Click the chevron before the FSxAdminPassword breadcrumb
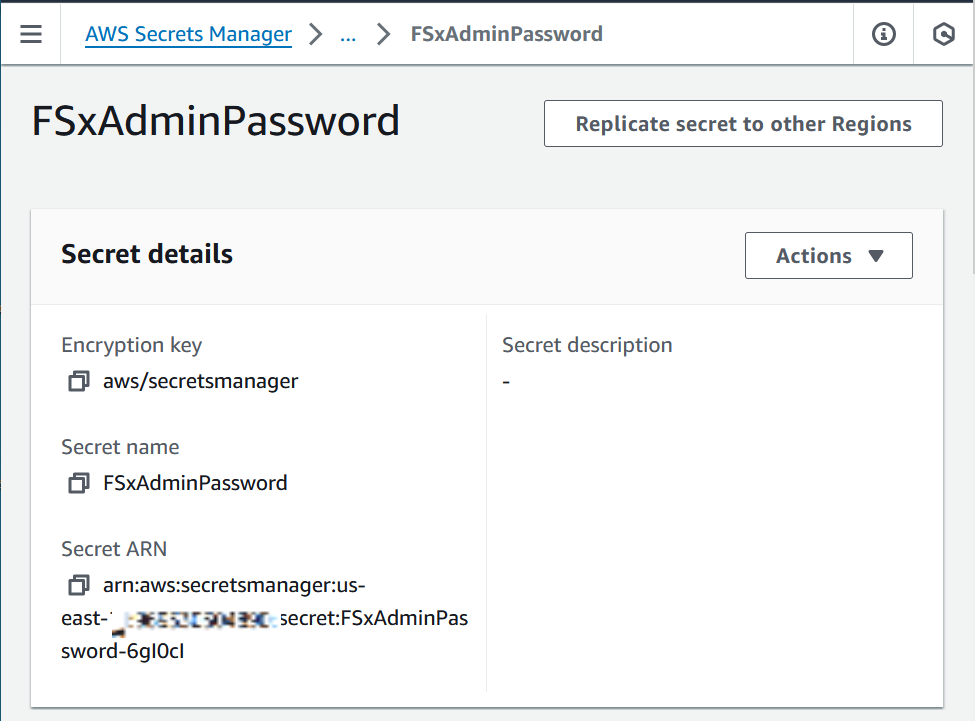Image resolution: width=975 pixels, height=721 pixels. coord(382,33)
